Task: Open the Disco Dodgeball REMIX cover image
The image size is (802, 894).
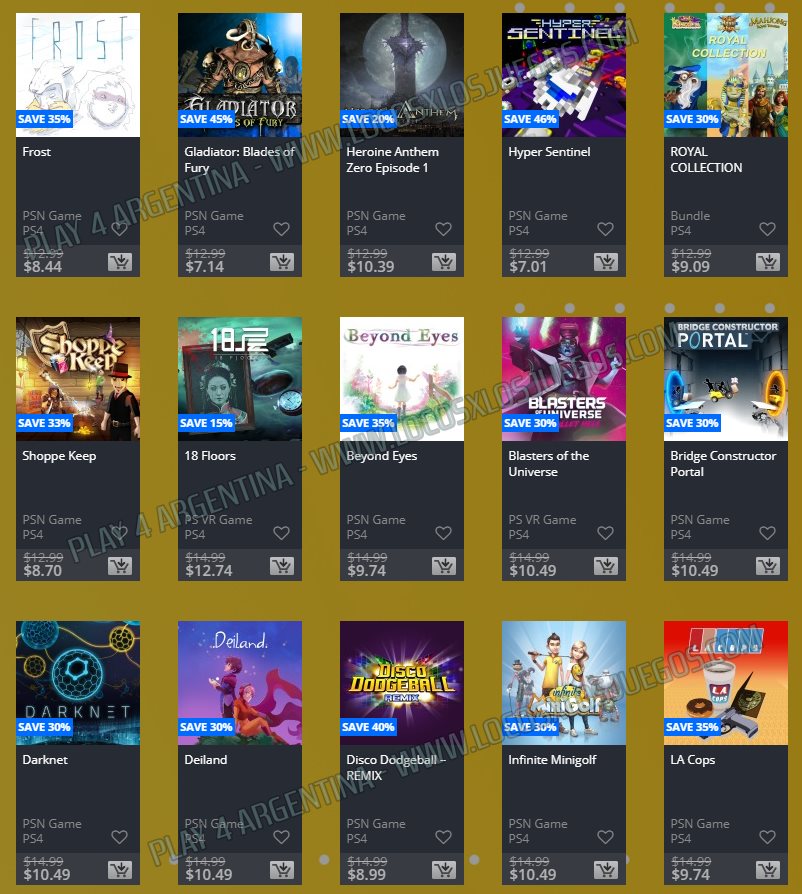Action: click(402, 683)
